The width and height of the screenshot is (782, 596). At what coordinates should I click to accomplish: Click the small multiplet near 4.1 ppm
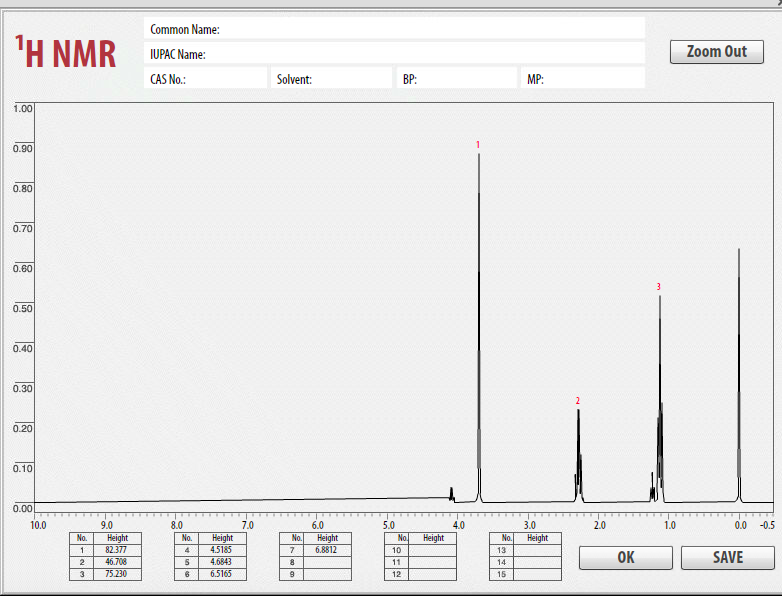pyautogui.click(x=452, y=494)
